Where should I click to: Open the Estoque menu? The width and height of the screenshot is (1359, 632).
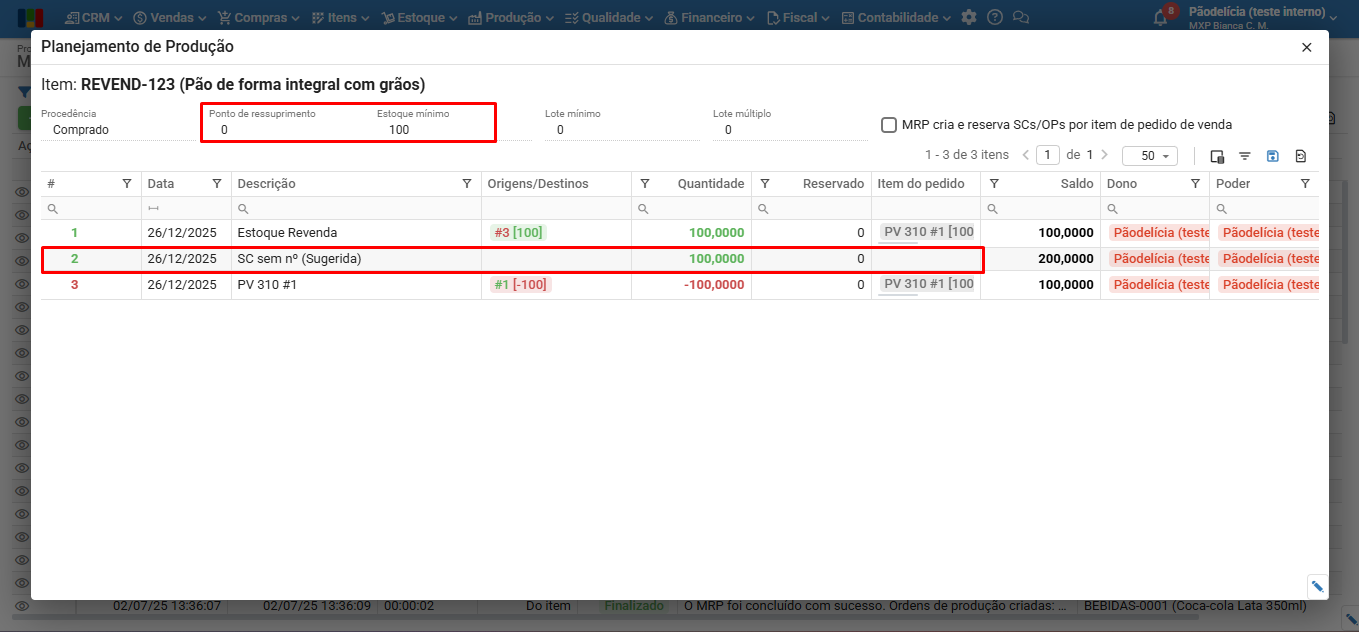(x=418, y=17)
